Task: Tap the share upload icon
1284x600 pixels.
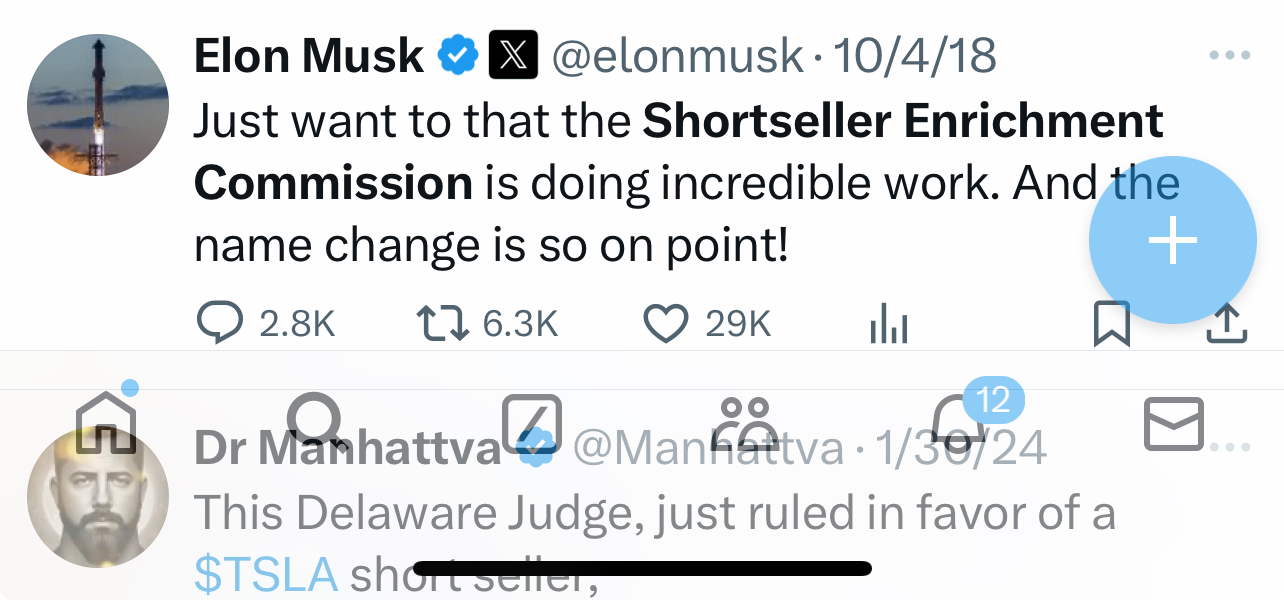Action: (1228, 323)
